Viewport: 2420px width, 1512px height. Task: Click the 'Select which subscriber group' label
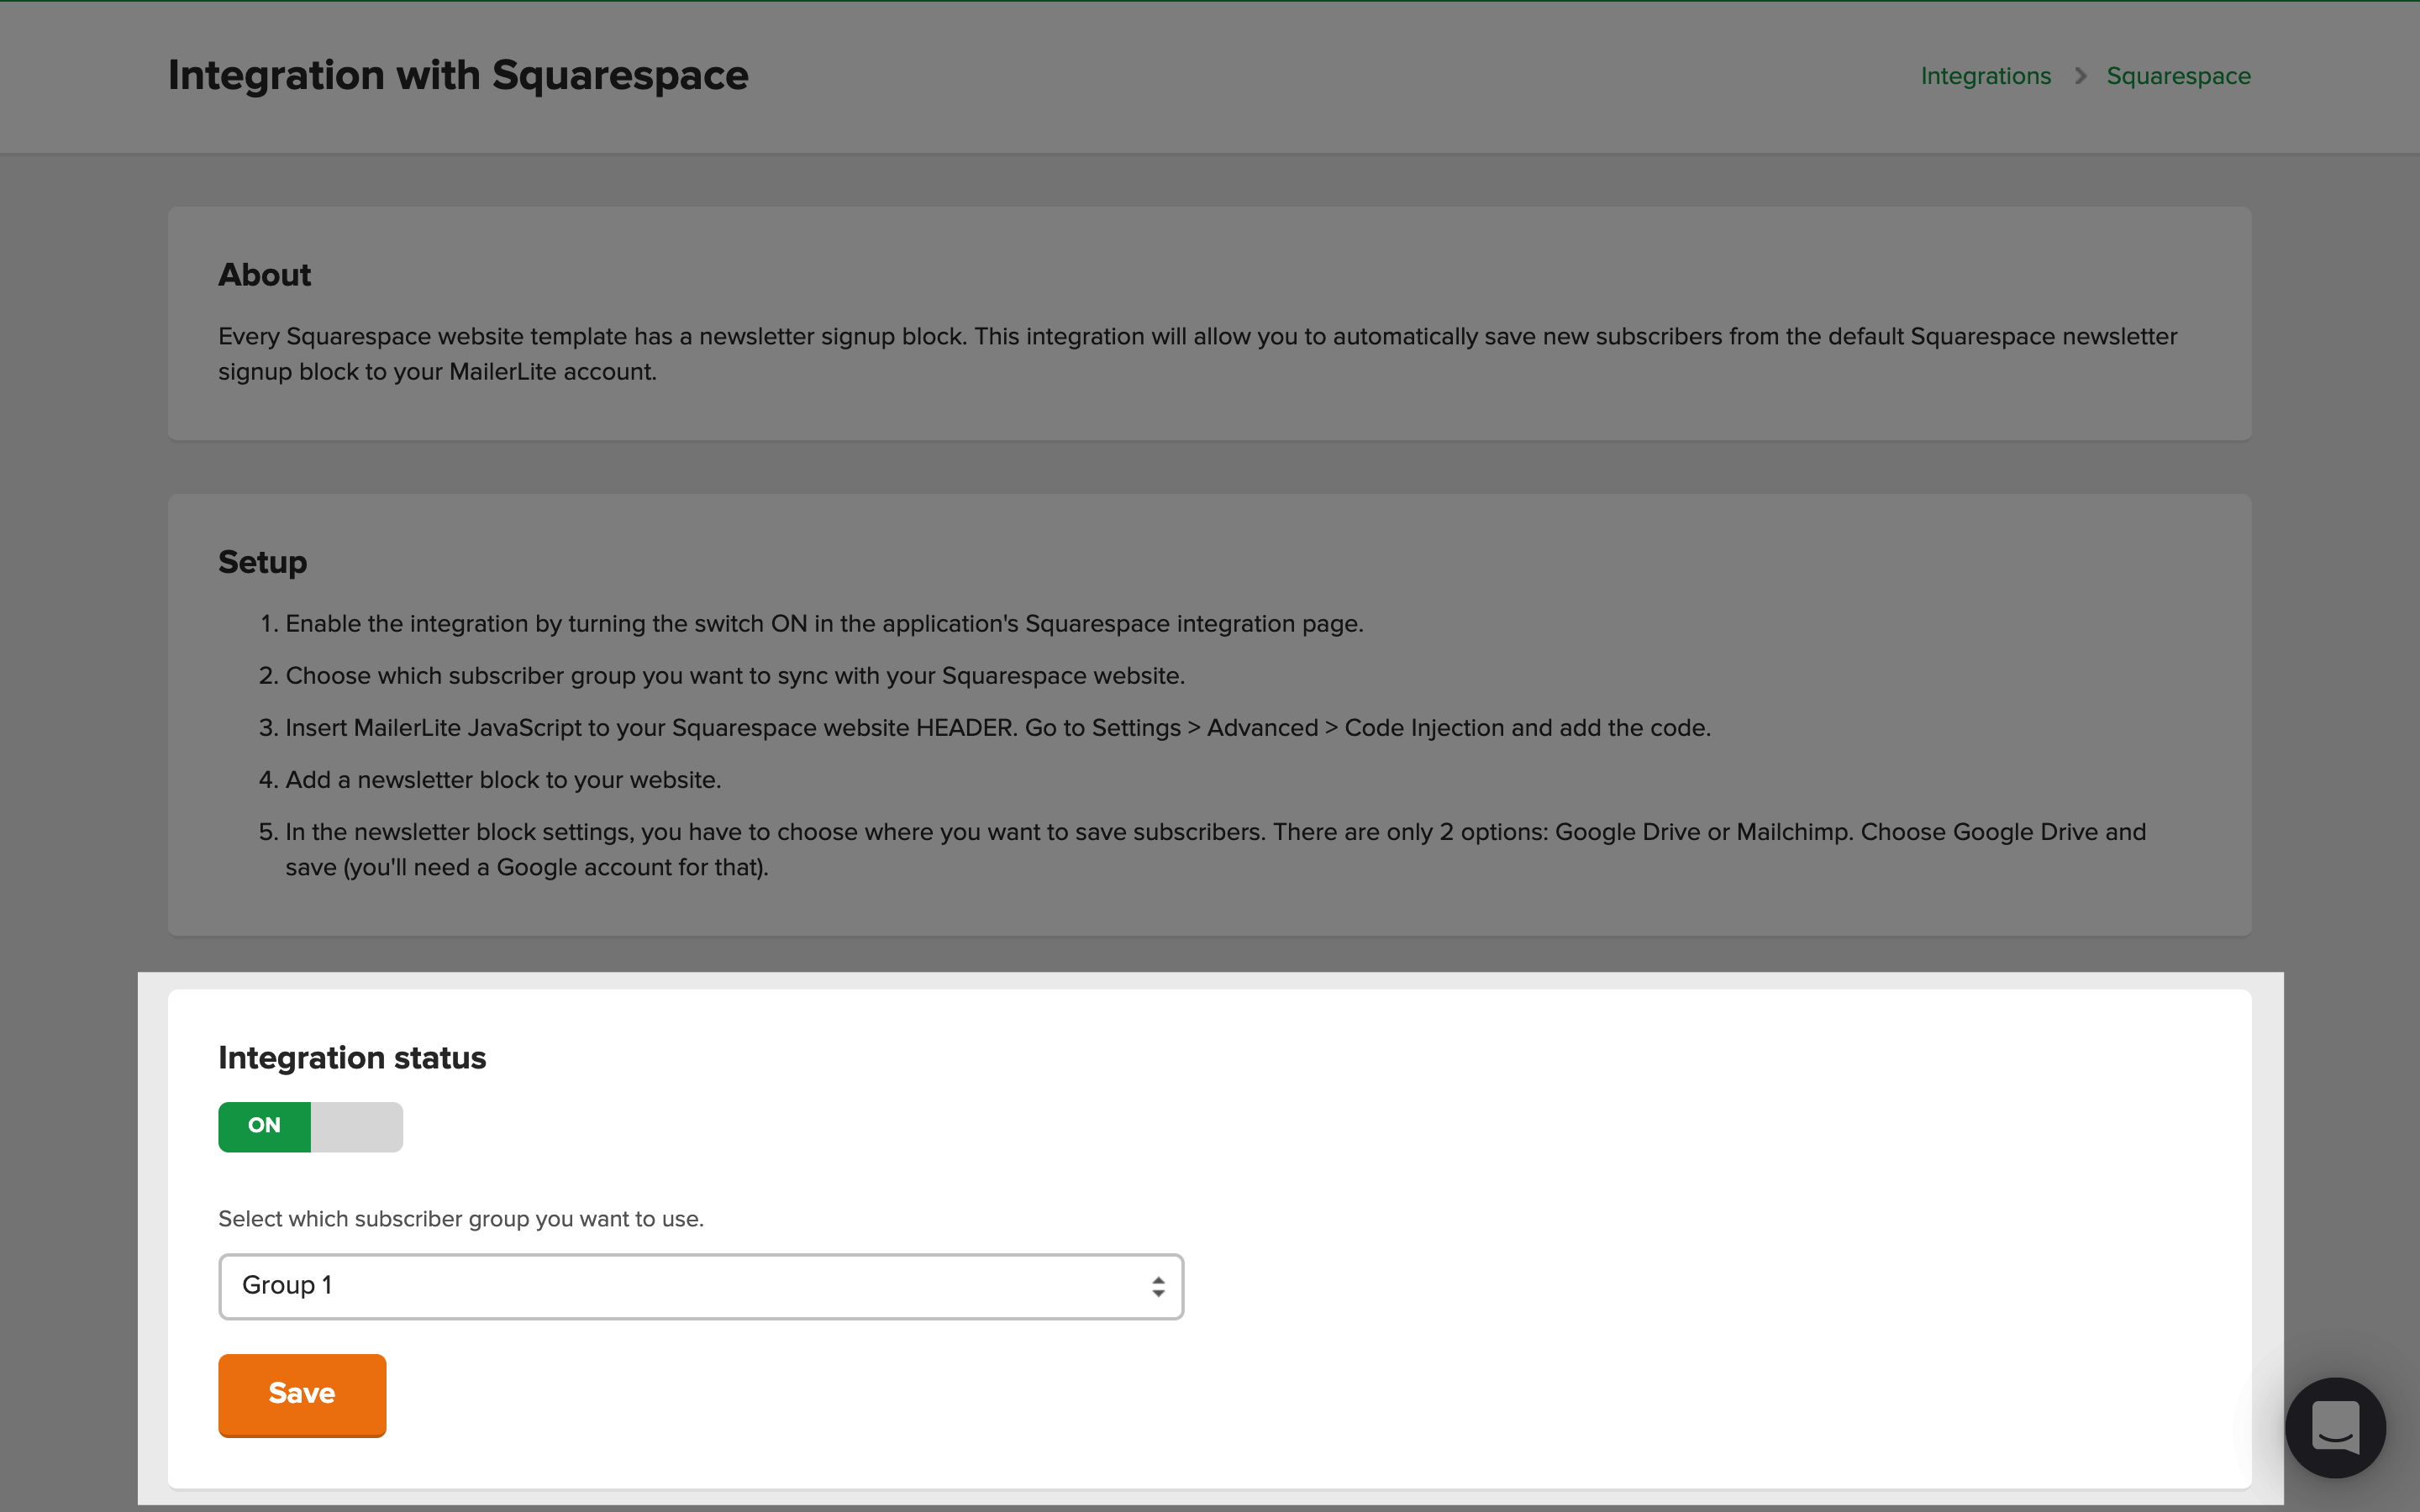461,1219
